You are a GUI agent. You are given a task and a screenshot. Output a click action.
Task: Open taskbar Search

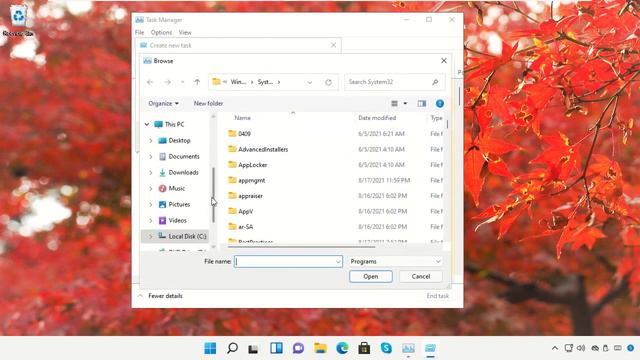pyautogui.click(x=232, y=348)
